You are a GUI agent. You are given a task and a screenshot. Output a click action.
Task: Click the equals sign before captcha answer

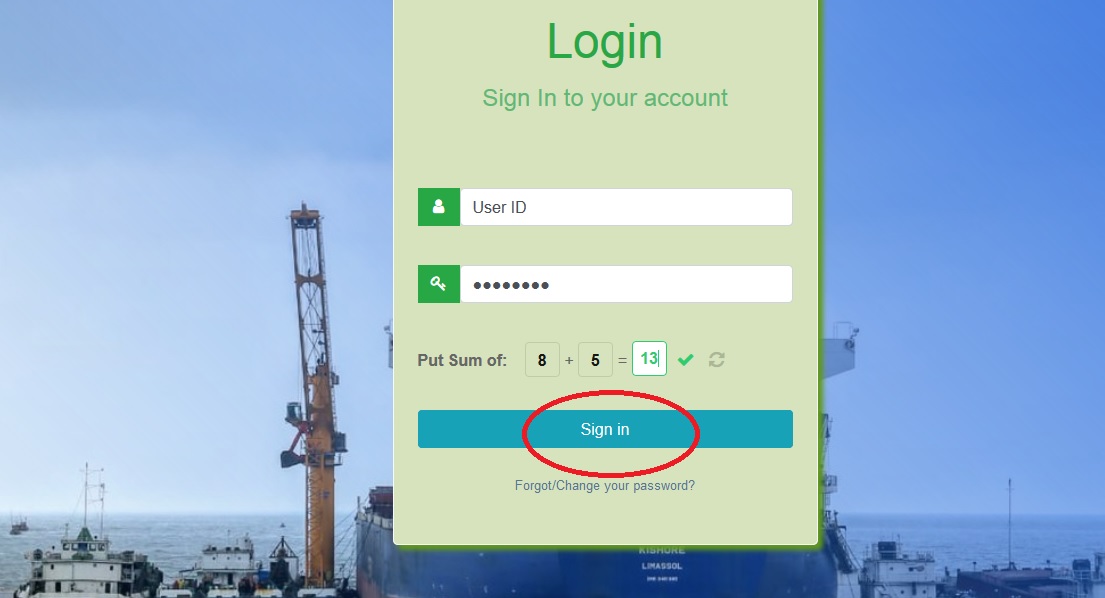point(622,360)
